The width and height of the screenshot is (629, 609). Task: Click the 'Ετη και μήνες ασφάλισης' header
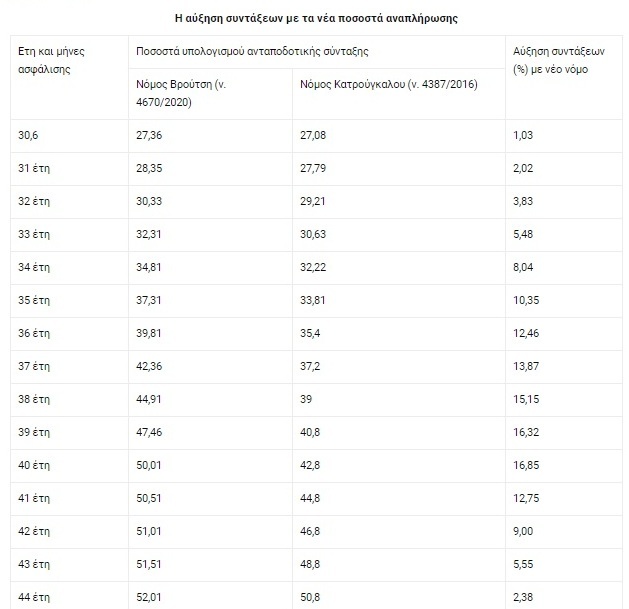point(52,59)
